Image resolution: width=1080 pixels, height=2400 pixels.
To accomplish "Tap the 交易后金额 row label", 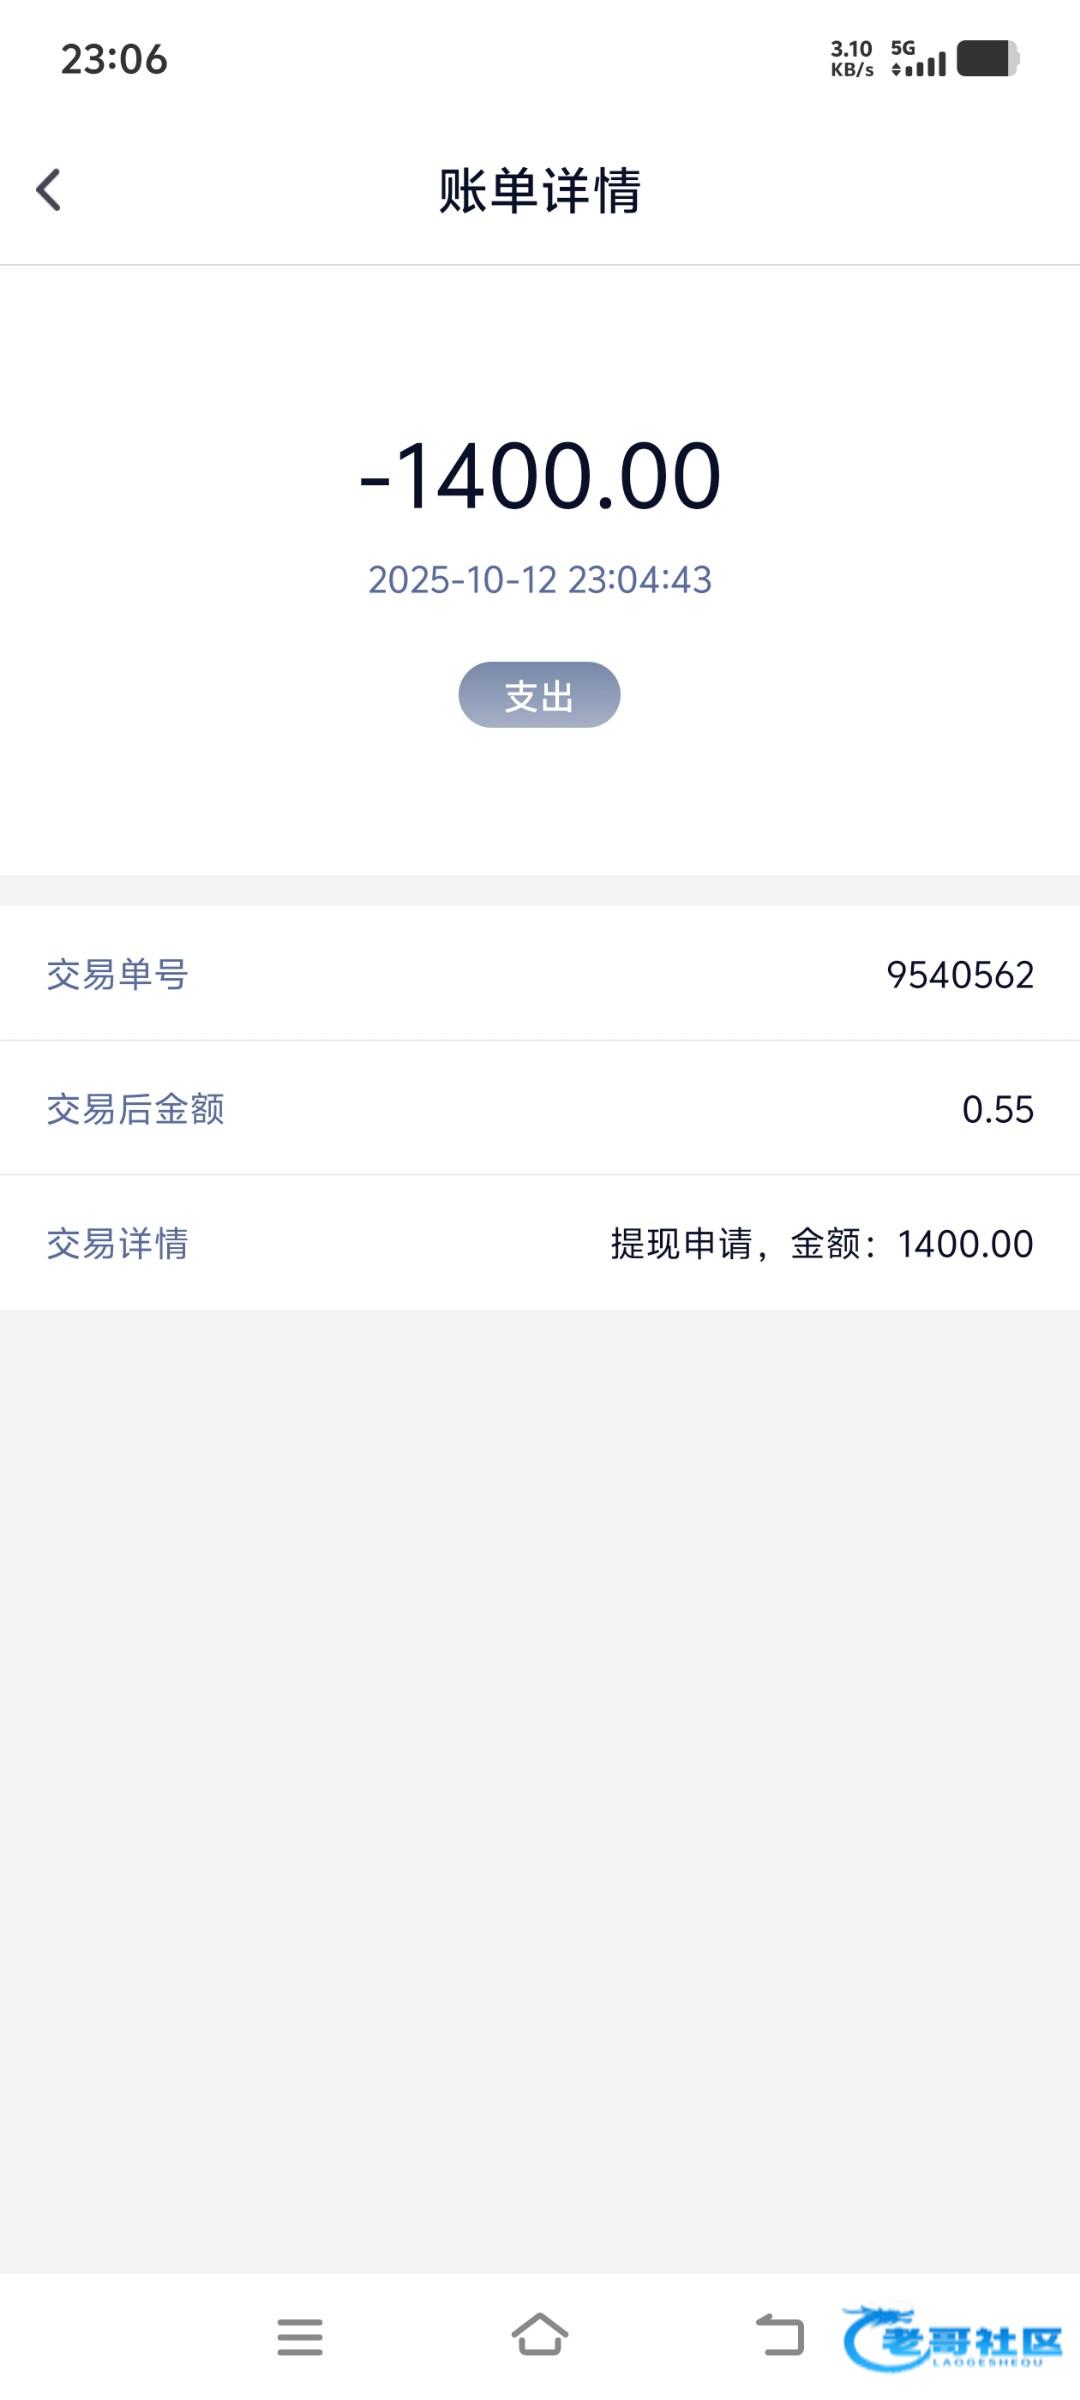I will (x=135, y=1109).
